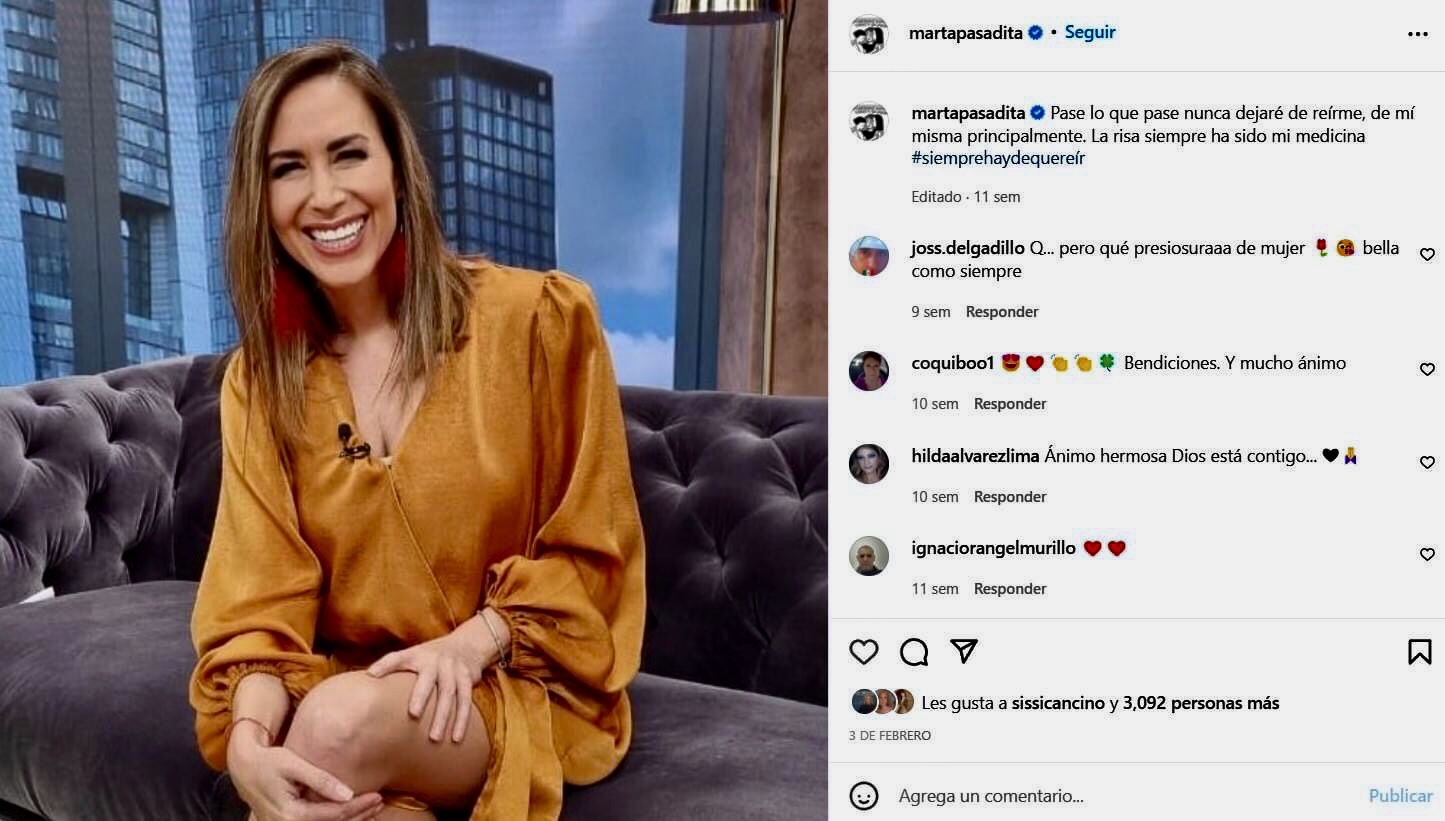
Task: Like joss.delgadillo's comment
Action: [x=1428, y=255]
